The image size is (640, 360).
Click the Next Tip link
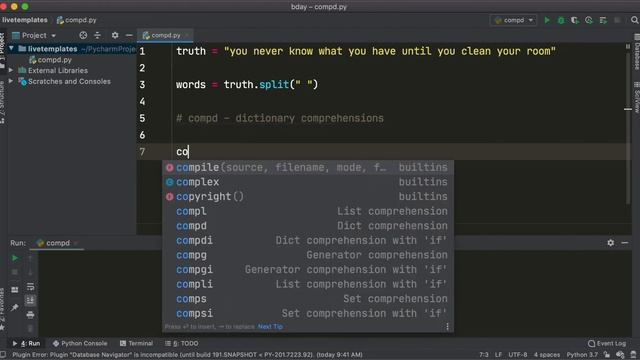tap(270, 327)
